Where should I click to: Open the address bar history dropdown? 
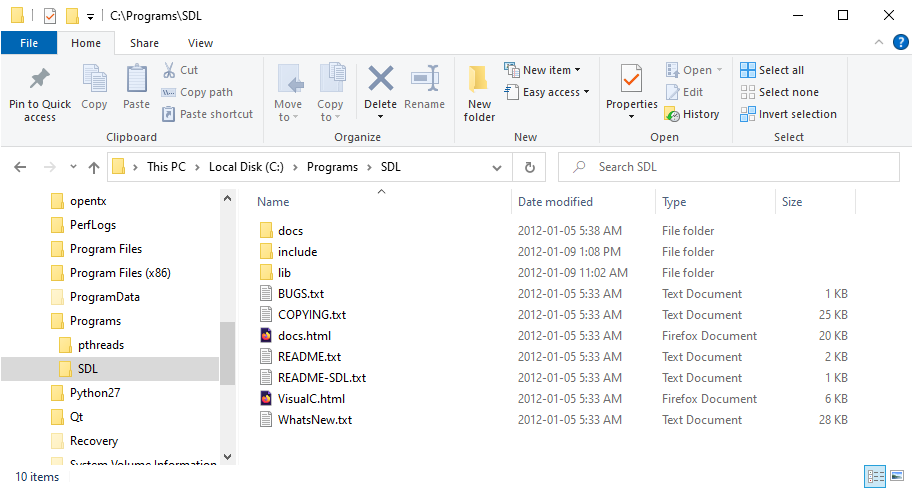click(497, 168)
